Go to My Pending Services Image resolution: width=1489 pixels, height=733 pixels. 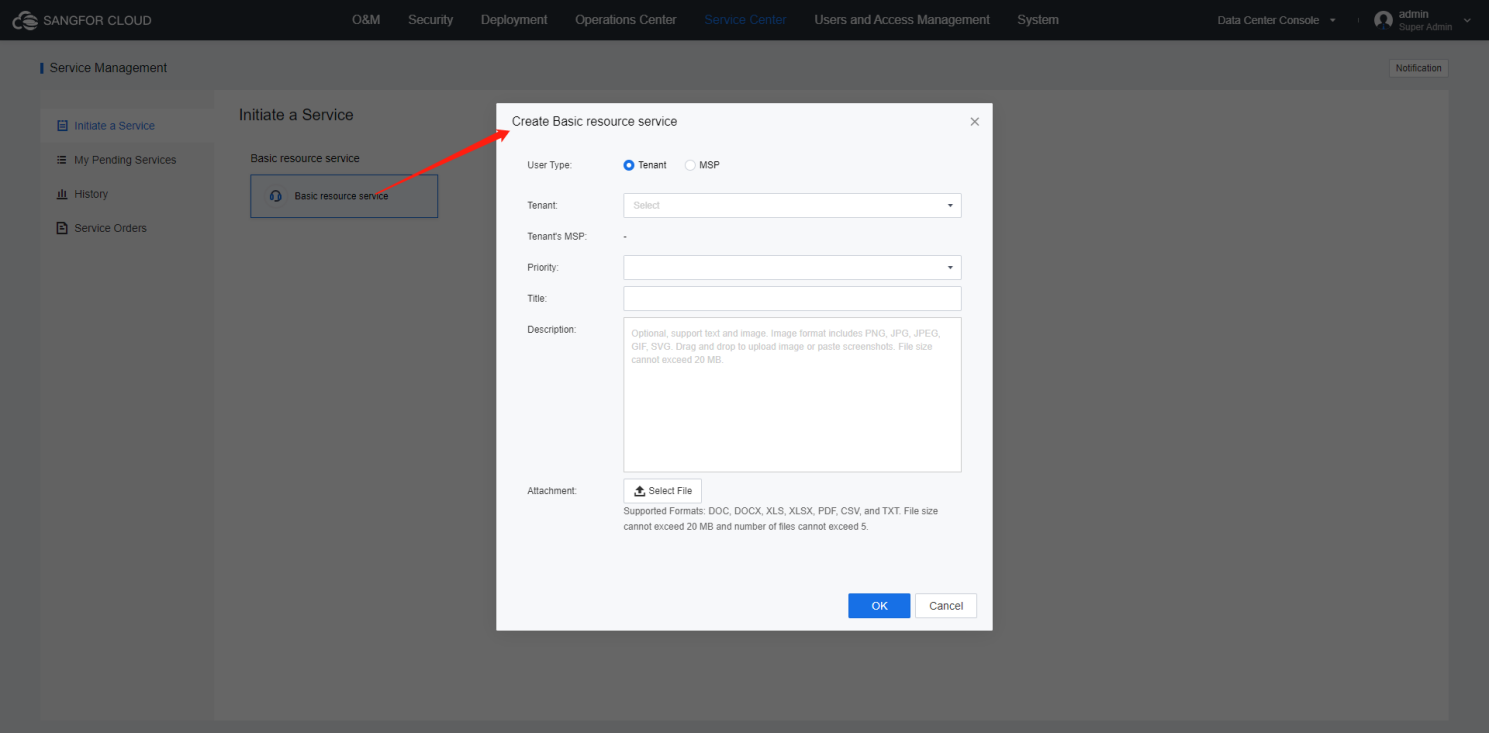(x=127, y=160)
